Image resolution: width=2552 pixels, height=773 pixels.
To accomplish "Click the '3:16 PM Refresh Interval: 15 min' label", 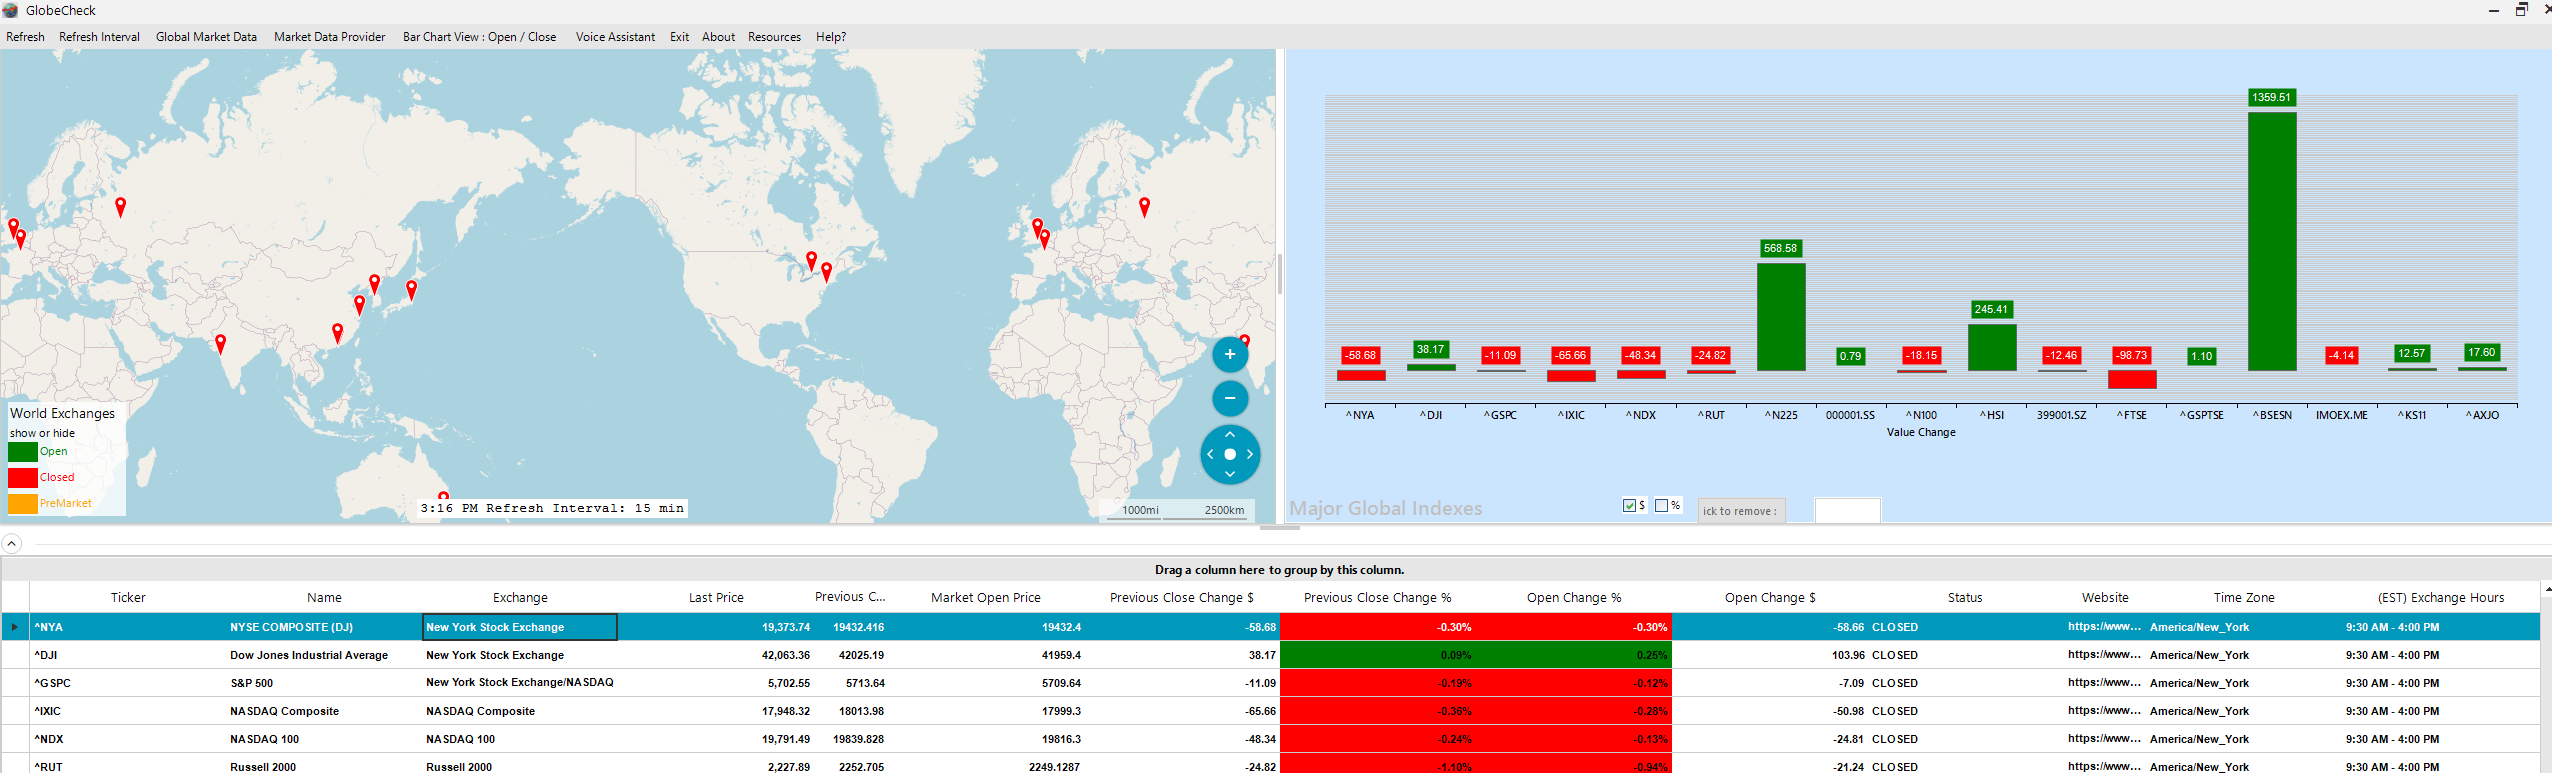I will (x=552, y=508).
